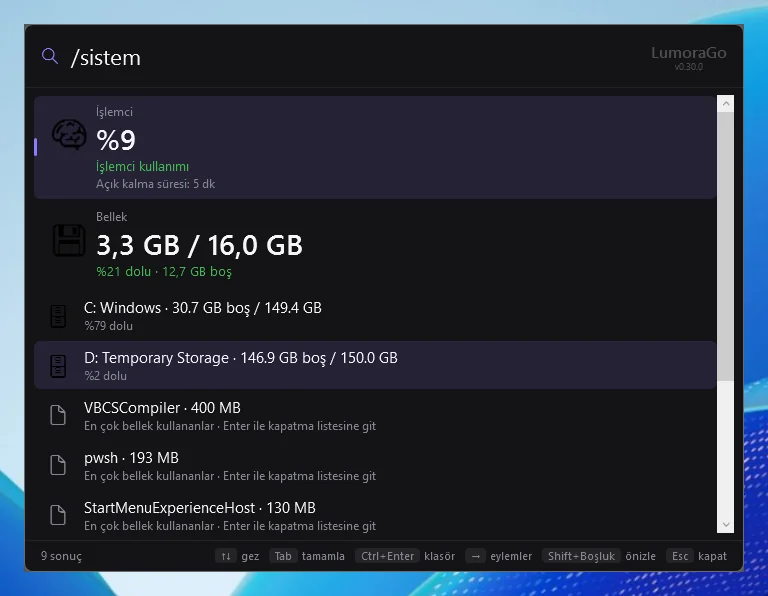Click the Esc kapat key hint
This screenshot has height=596, width=768.
(696, 556)
